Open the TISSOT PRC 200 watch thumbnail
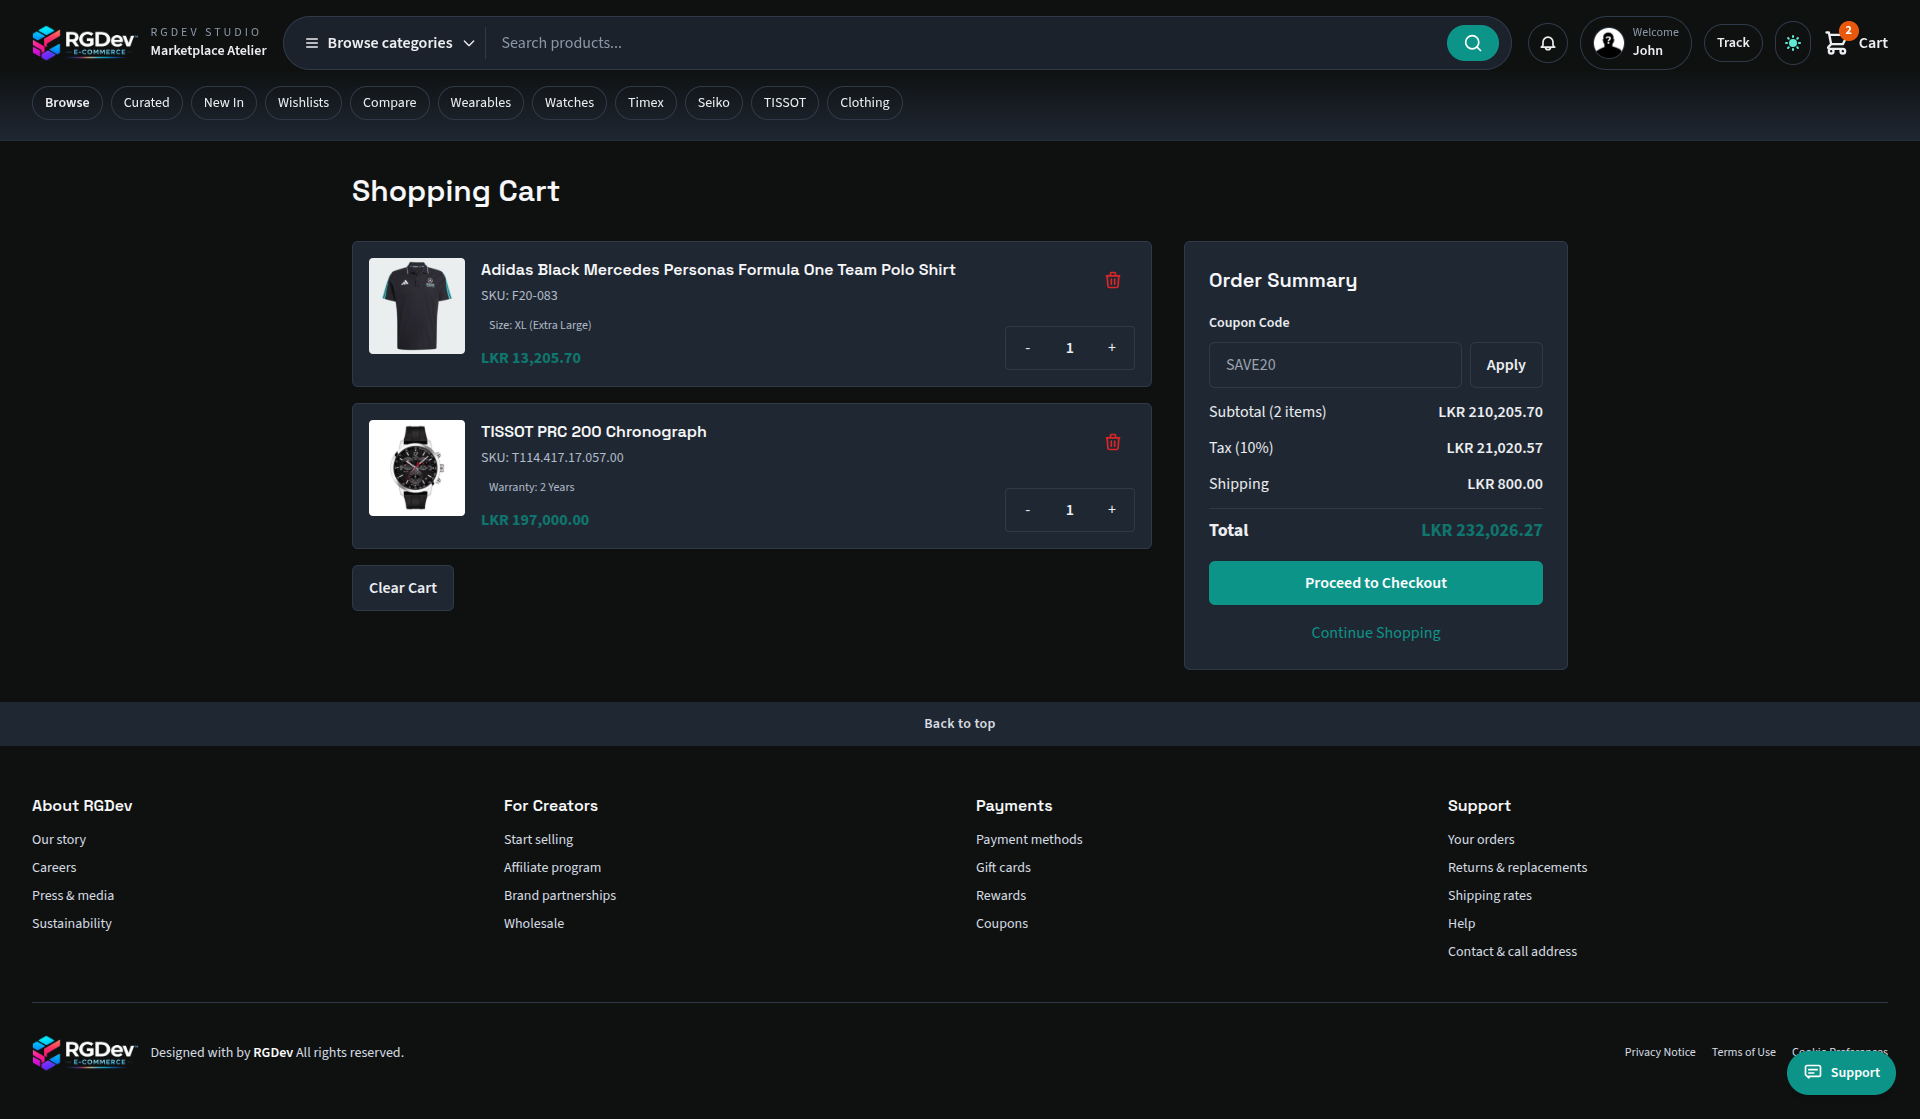 click(x=416, y=467)
